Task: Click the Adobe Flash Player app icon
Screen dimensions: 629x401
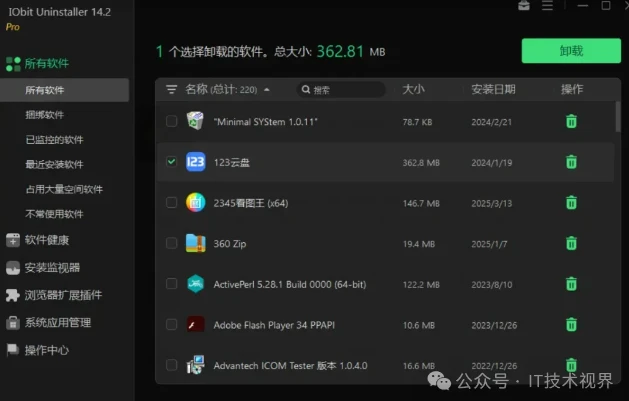Action: (x=195, y=324)
